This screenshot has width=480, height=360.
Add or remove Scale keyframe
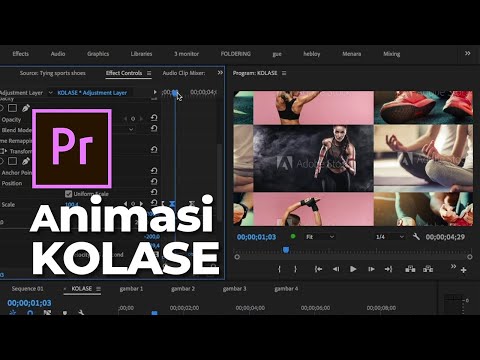coord(133,204)
